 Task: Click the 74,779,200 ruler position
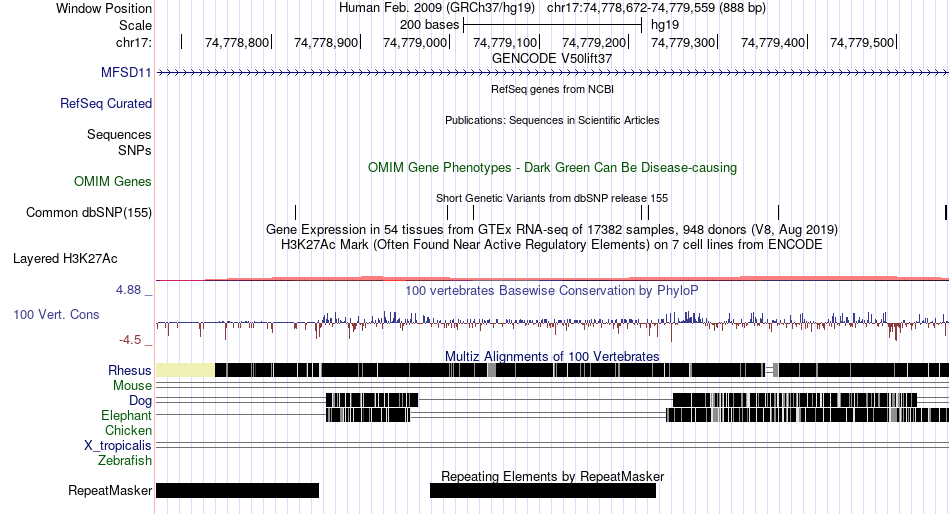click(x=594, y=42)
